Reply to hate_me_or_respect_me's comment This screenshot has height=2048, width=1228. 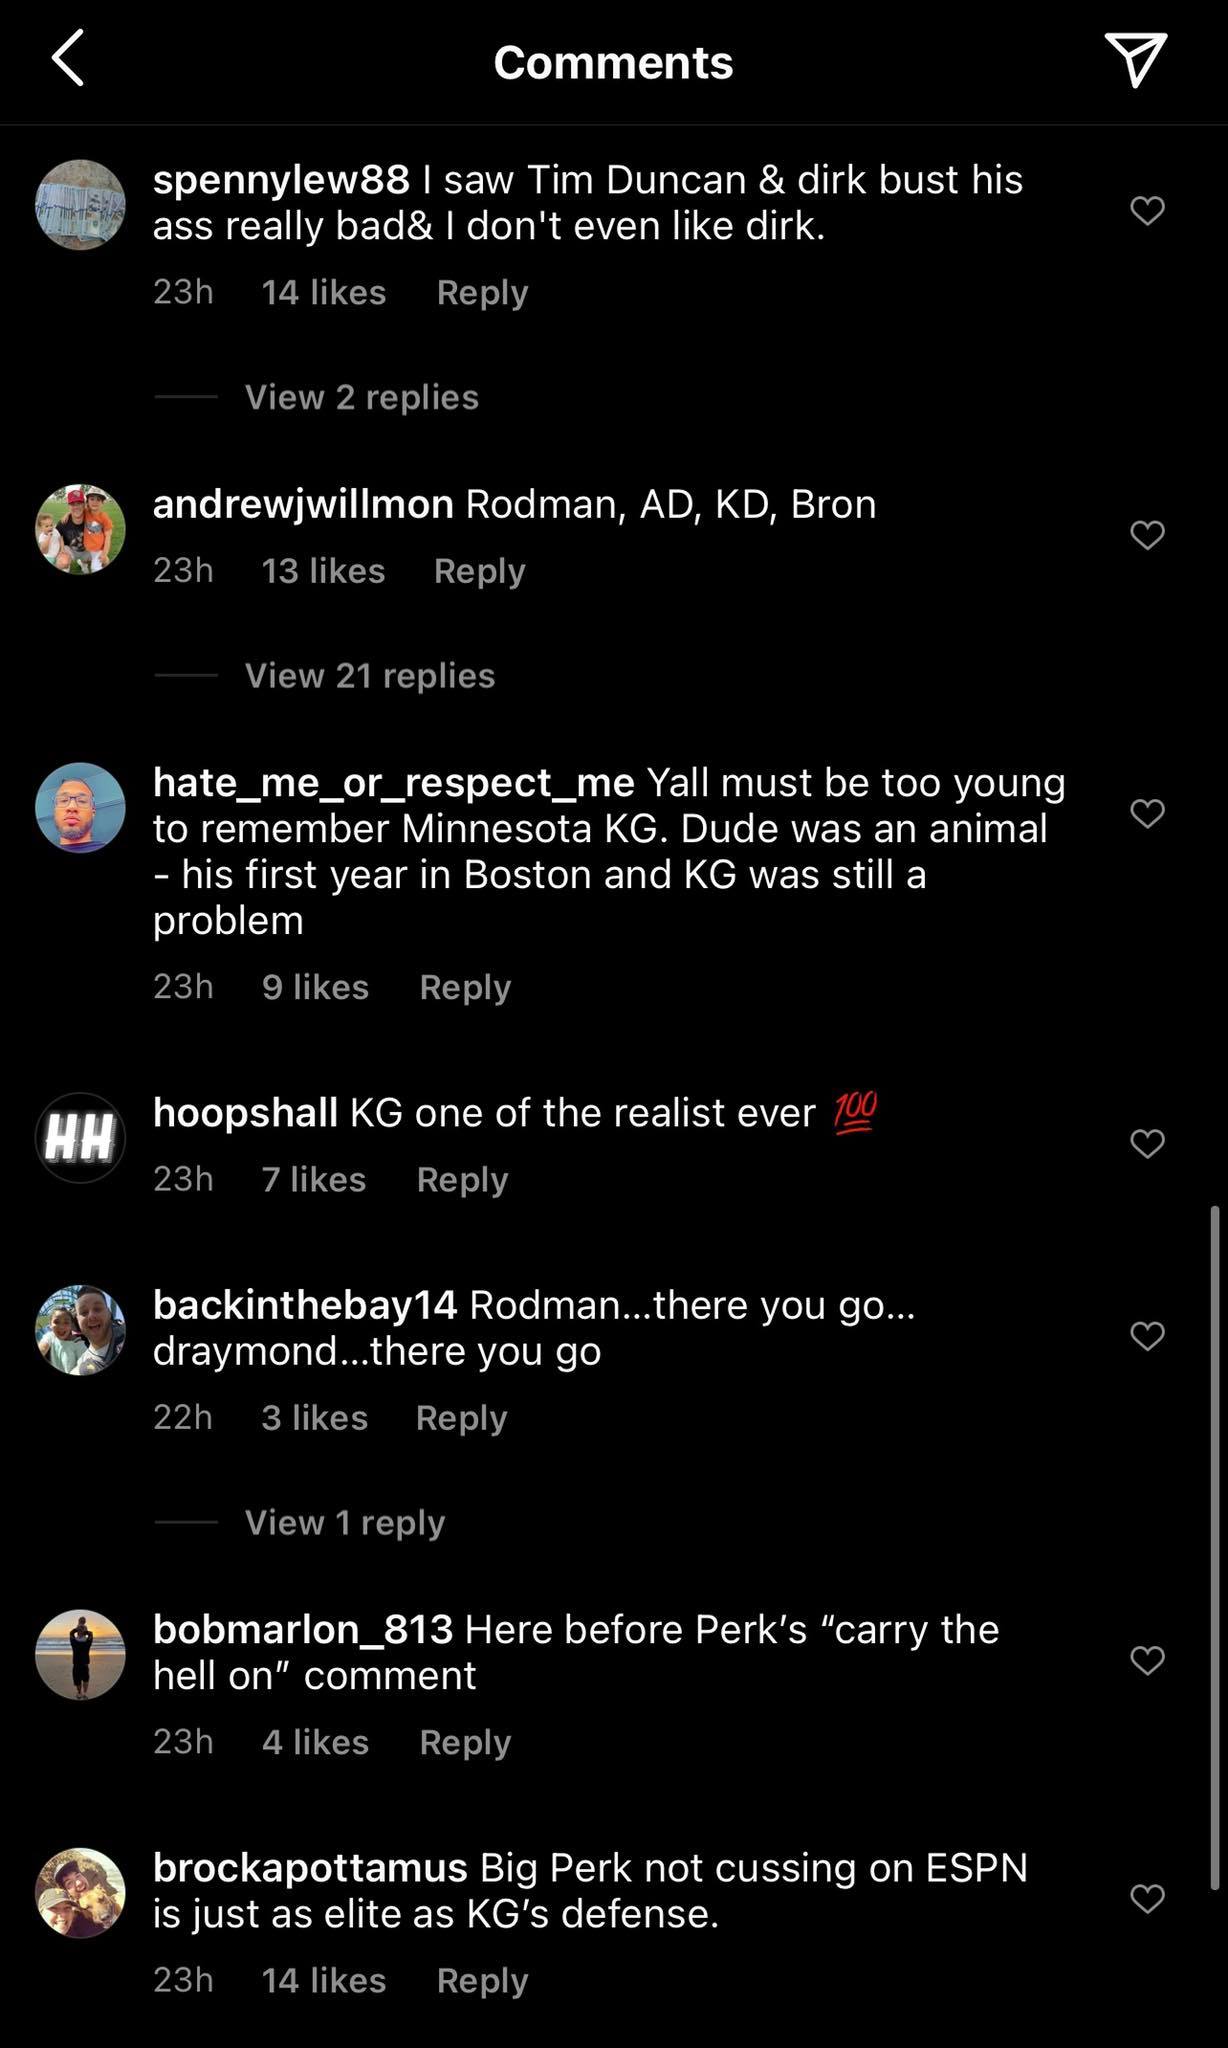coord(465,987)
